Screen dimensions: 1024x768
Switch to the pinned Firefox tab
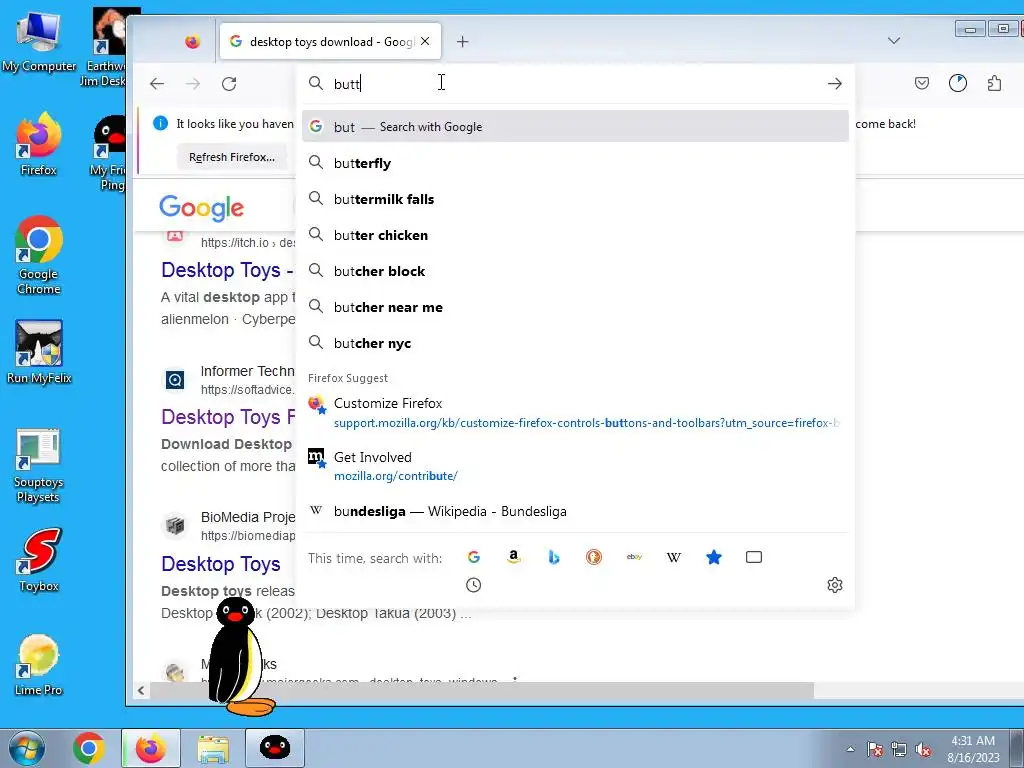click(x=192, y=42)
